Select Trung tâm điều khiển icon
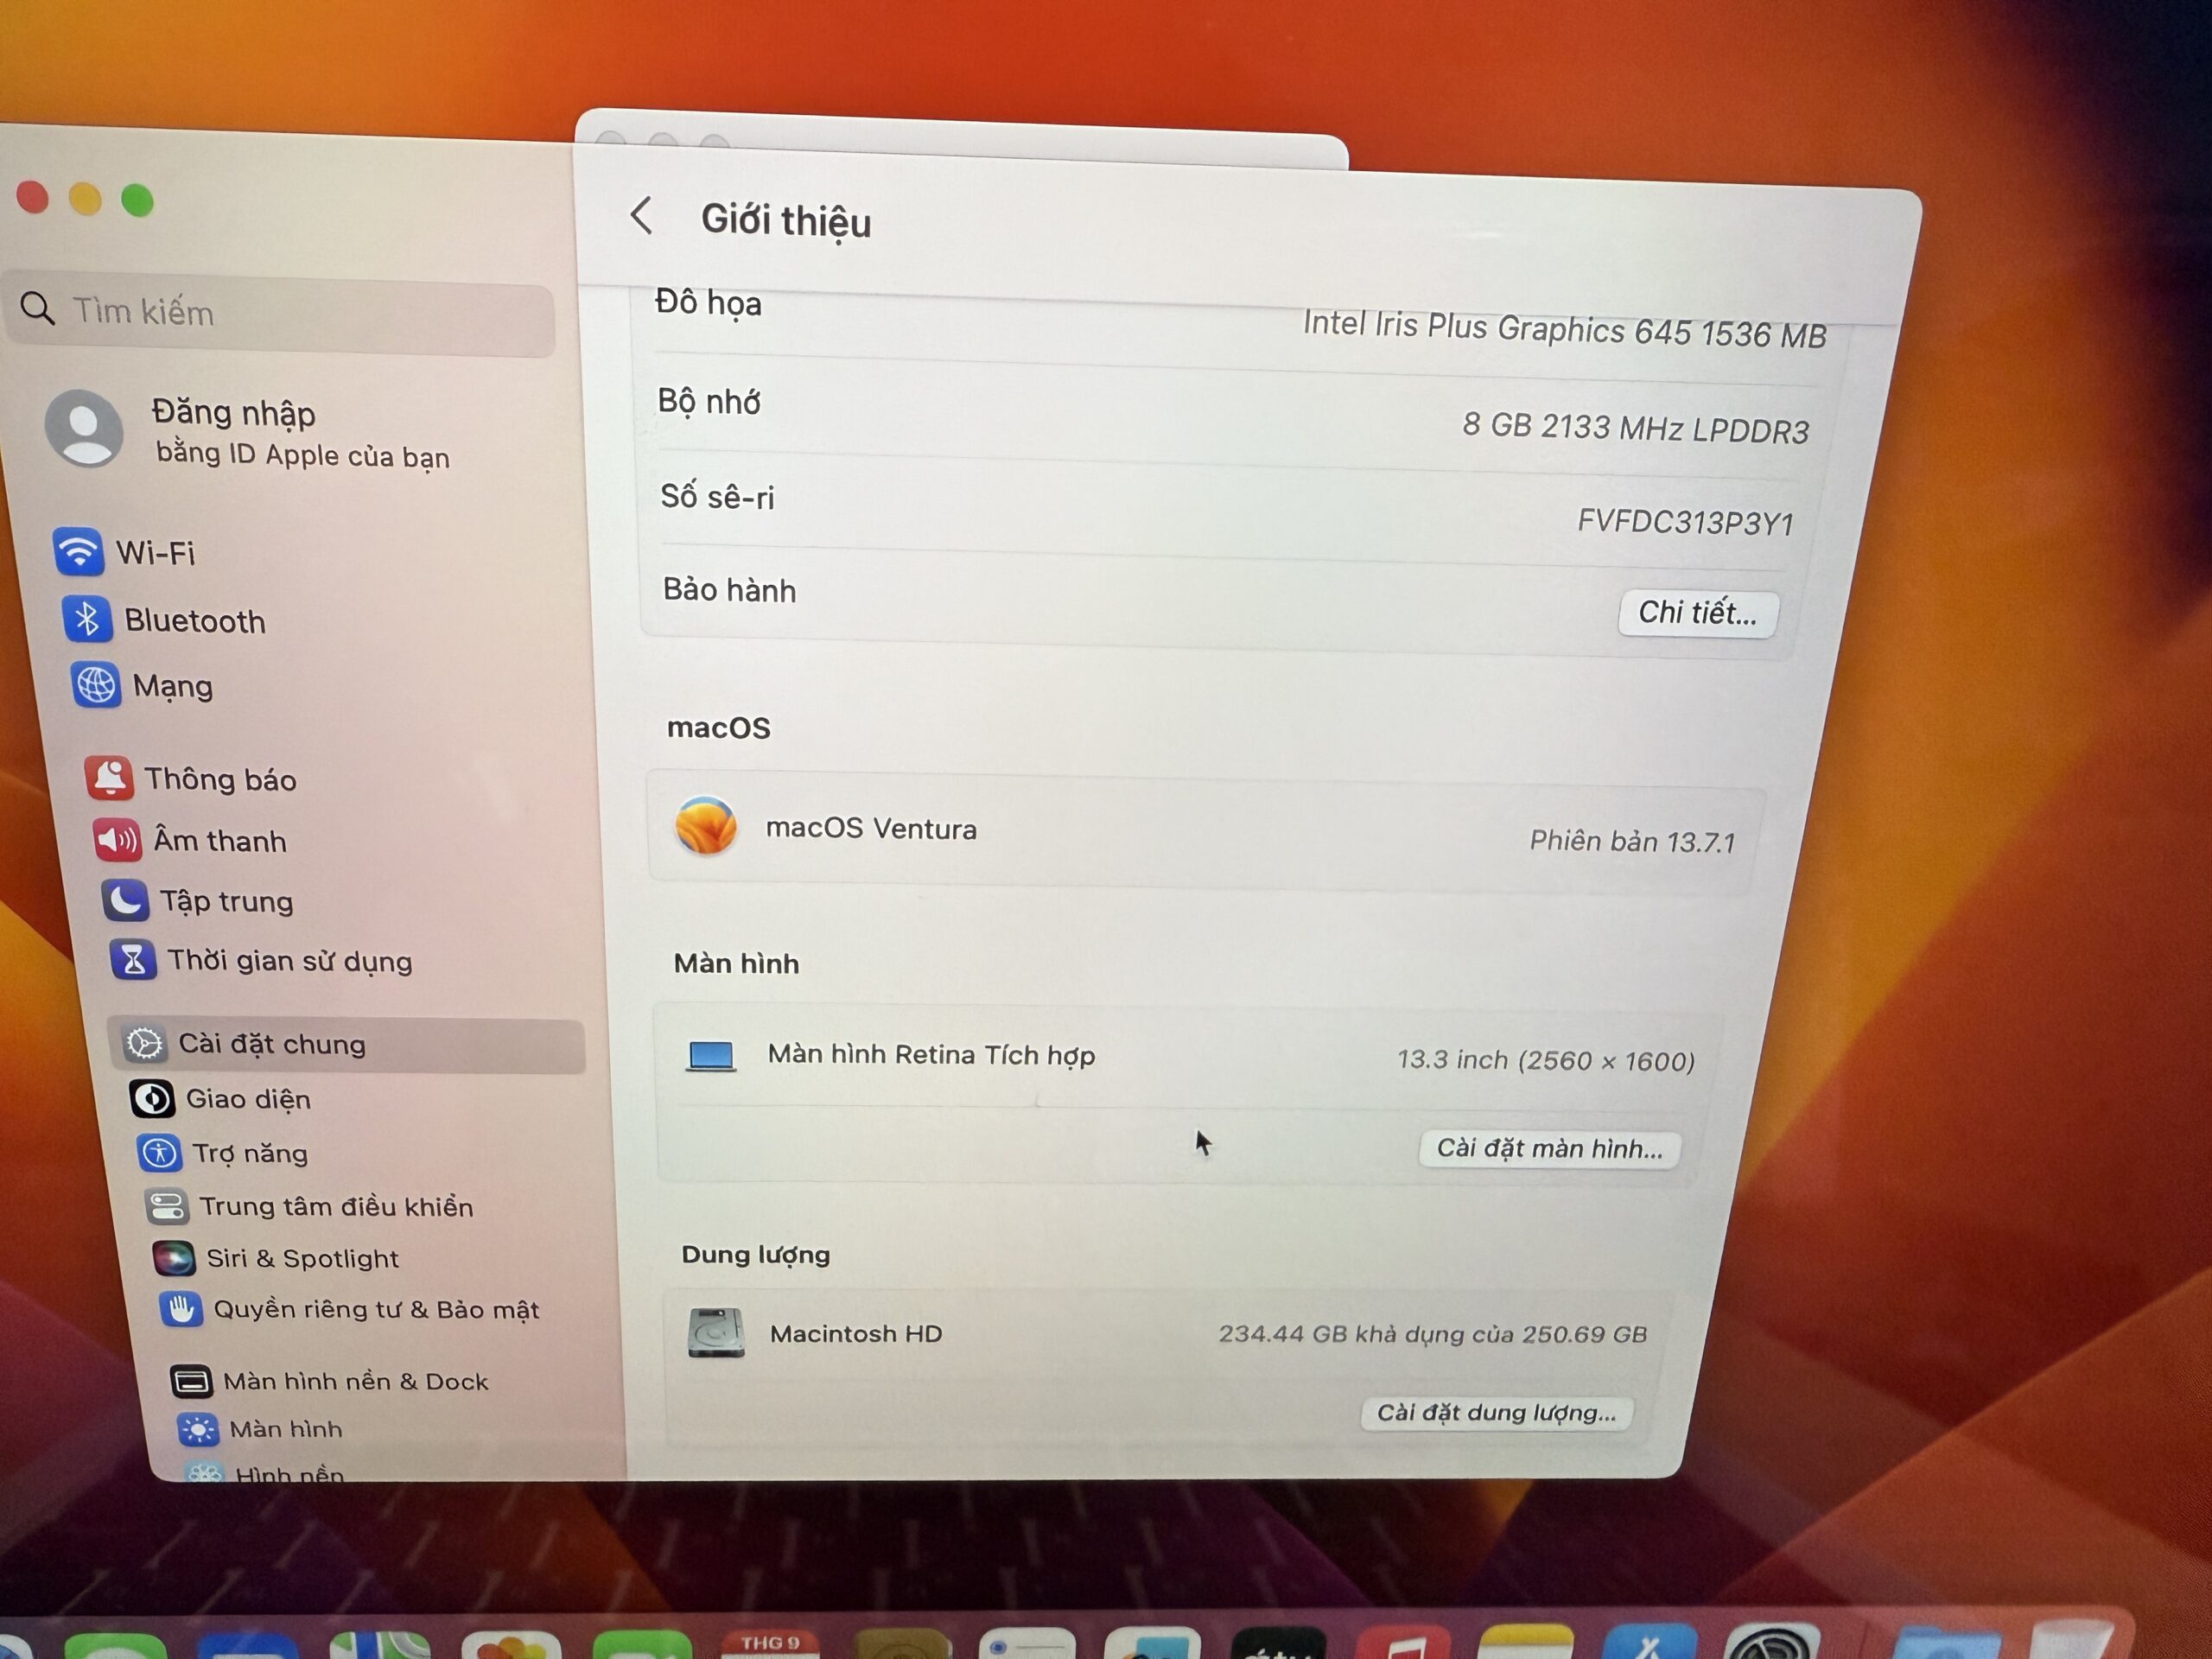Viewport: 2212px width, 1659px height. [x=166, y=1206]
